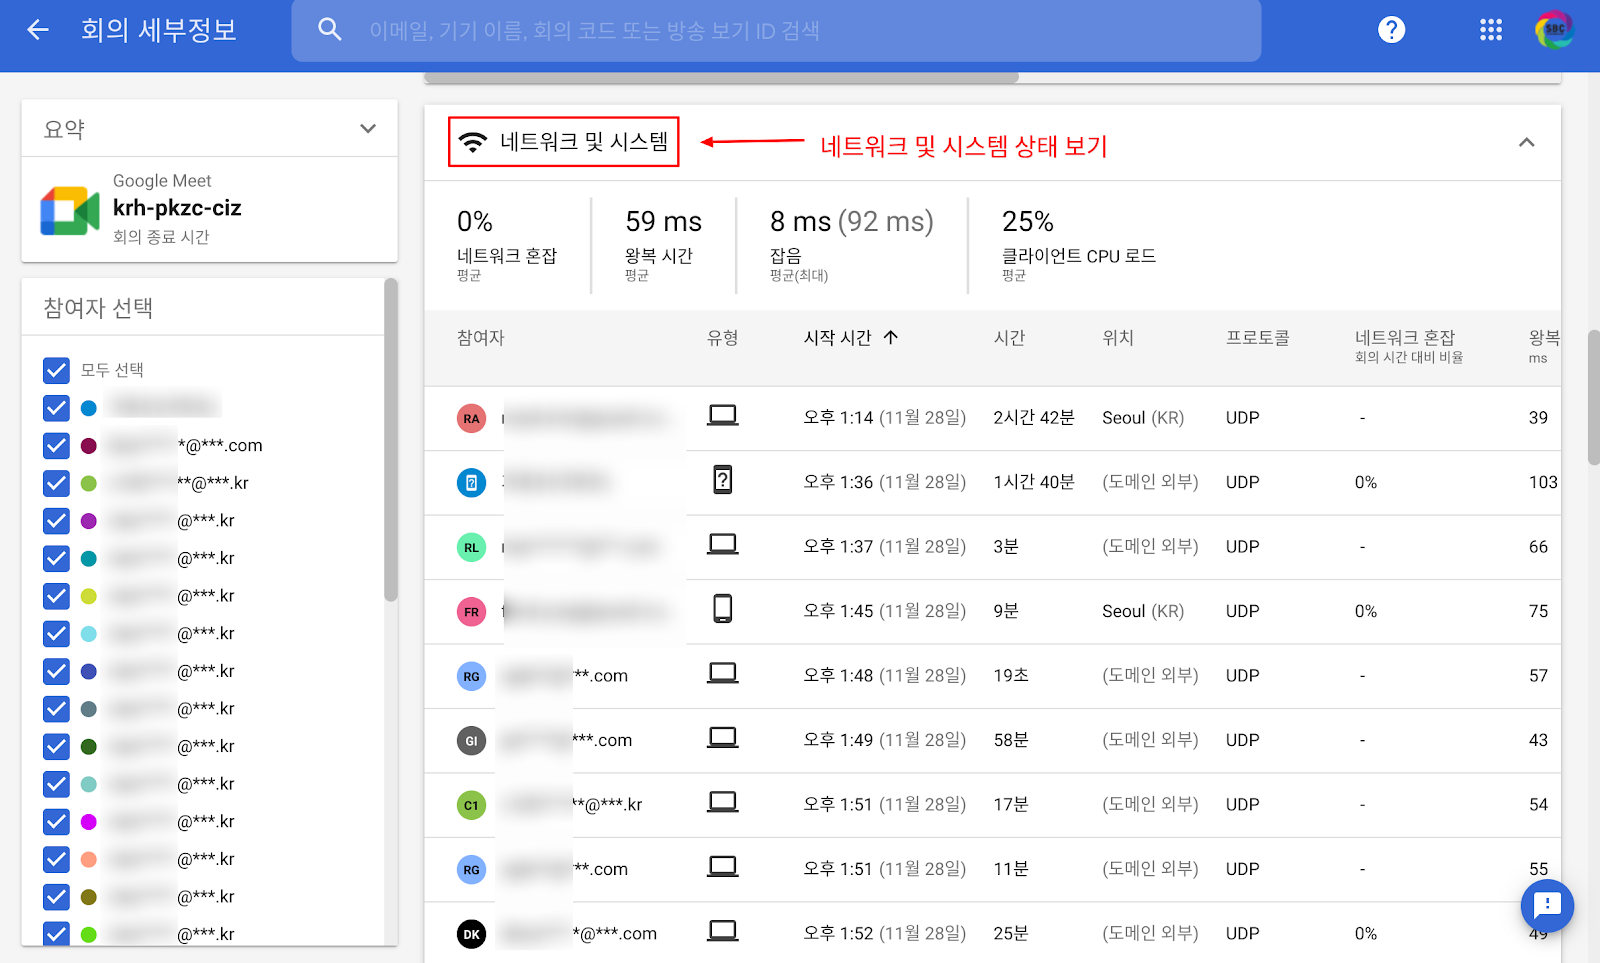
Task: Click the FR participant avatar
Action: pos(471,612)
